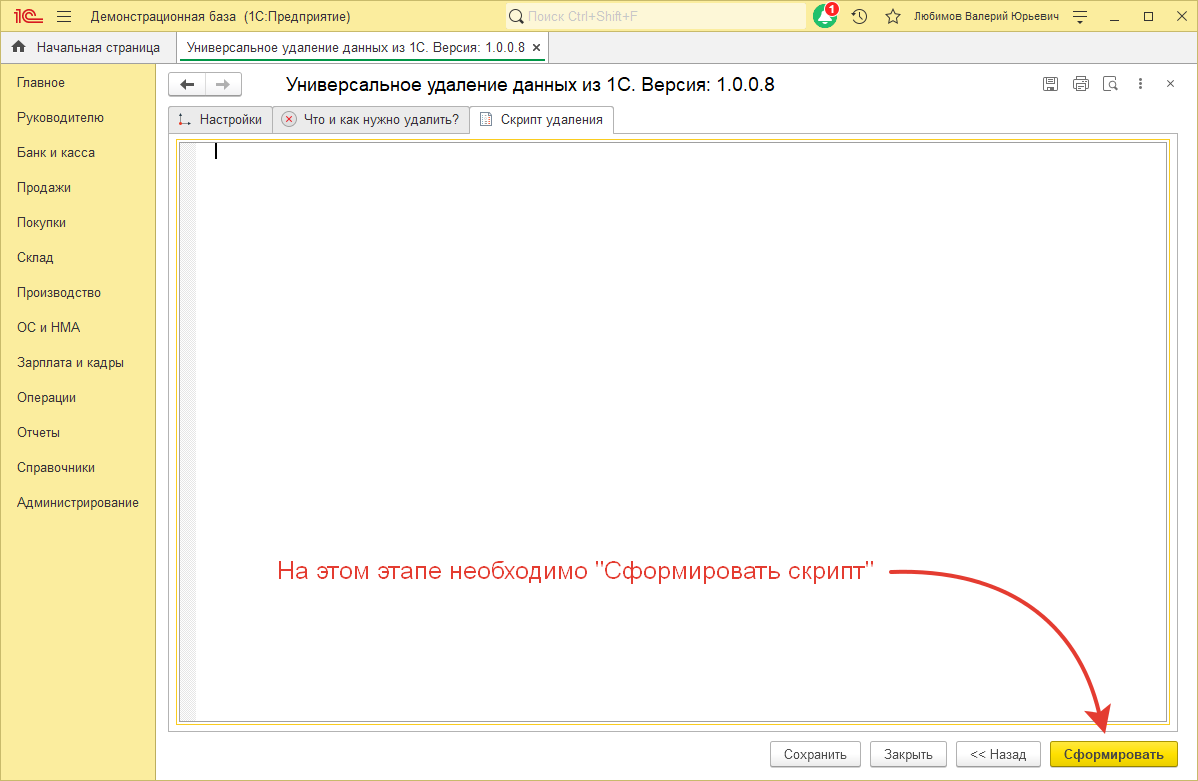Screen dimensions: 1198x781
Task: Select the Склад section in the sidebar
Action: click(34, 257)
